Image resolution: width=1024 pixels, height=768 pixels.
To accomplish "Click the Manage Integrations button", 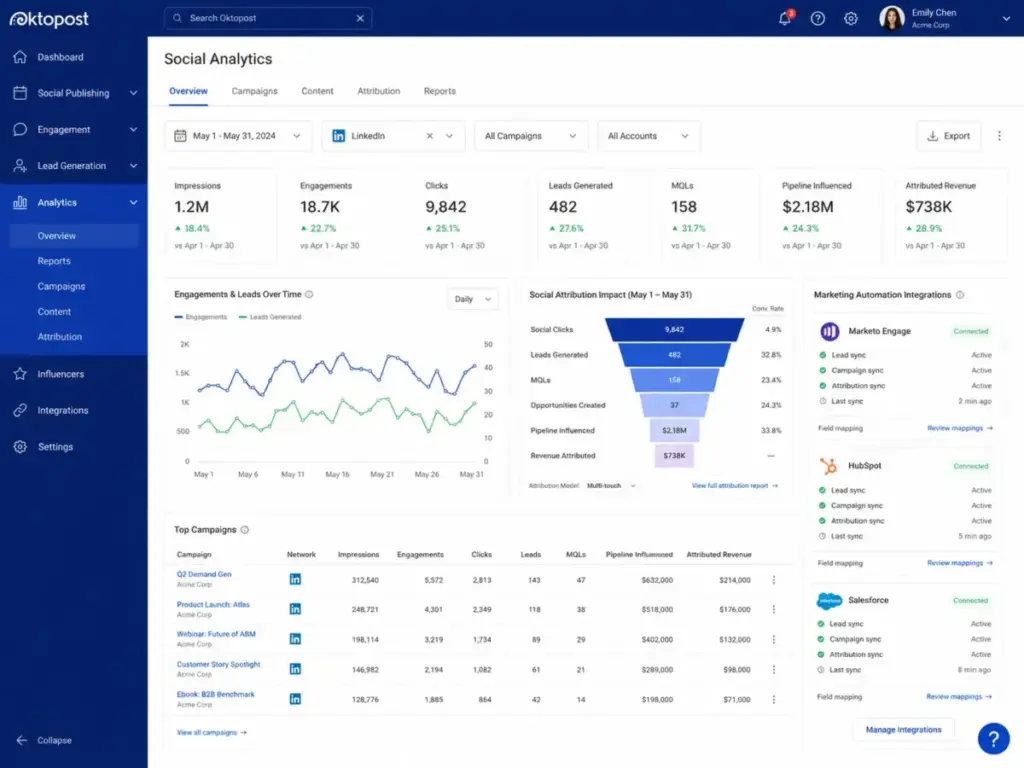I will (x=903, y=729).
